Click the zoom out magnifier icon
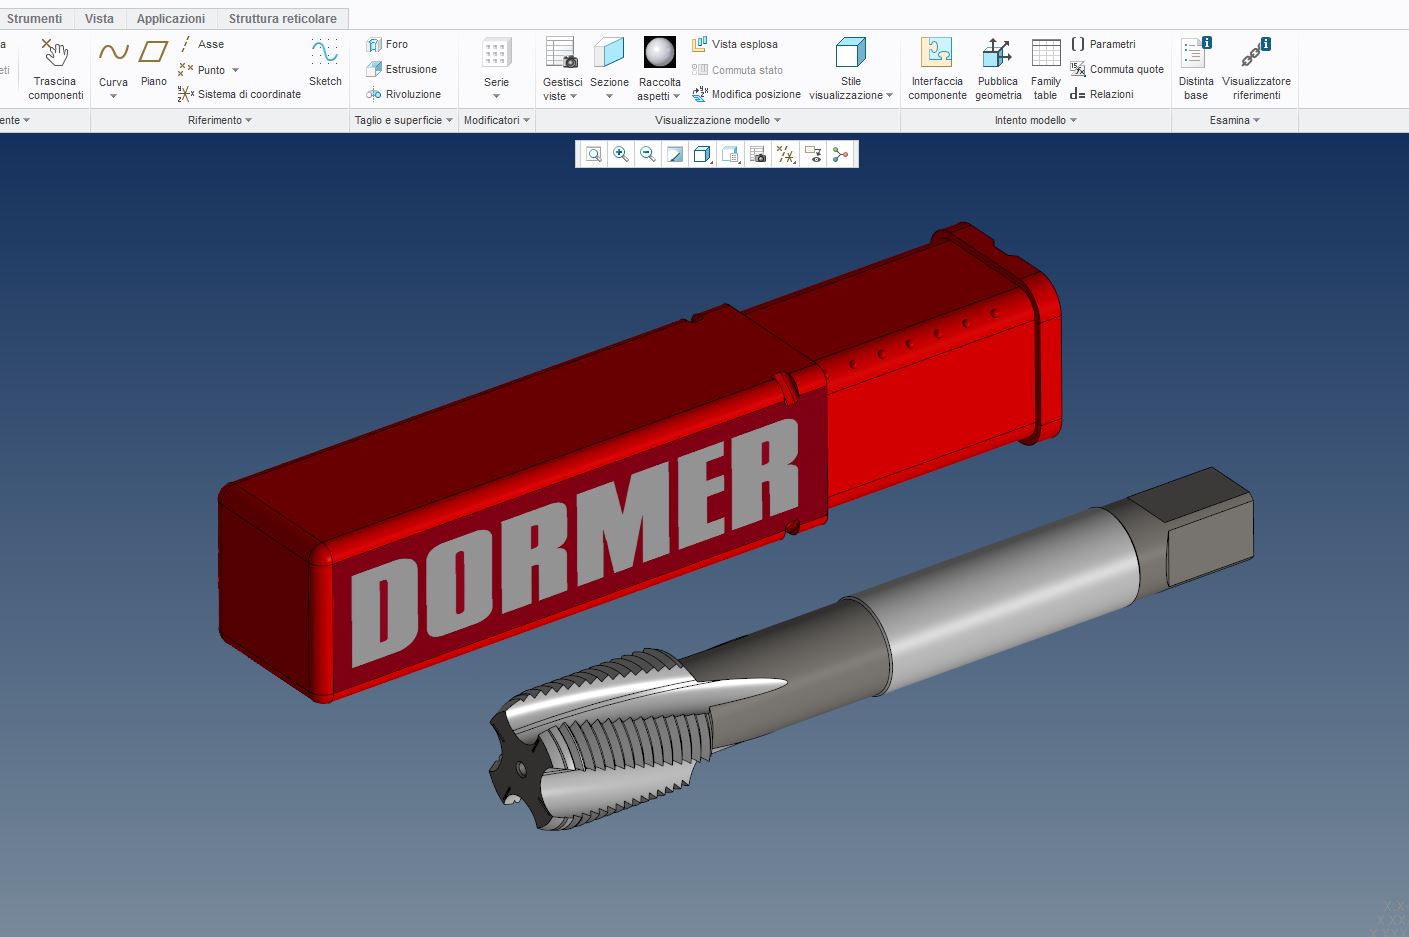The height and width of the screenshot is (937, 1409). [648, 154]
